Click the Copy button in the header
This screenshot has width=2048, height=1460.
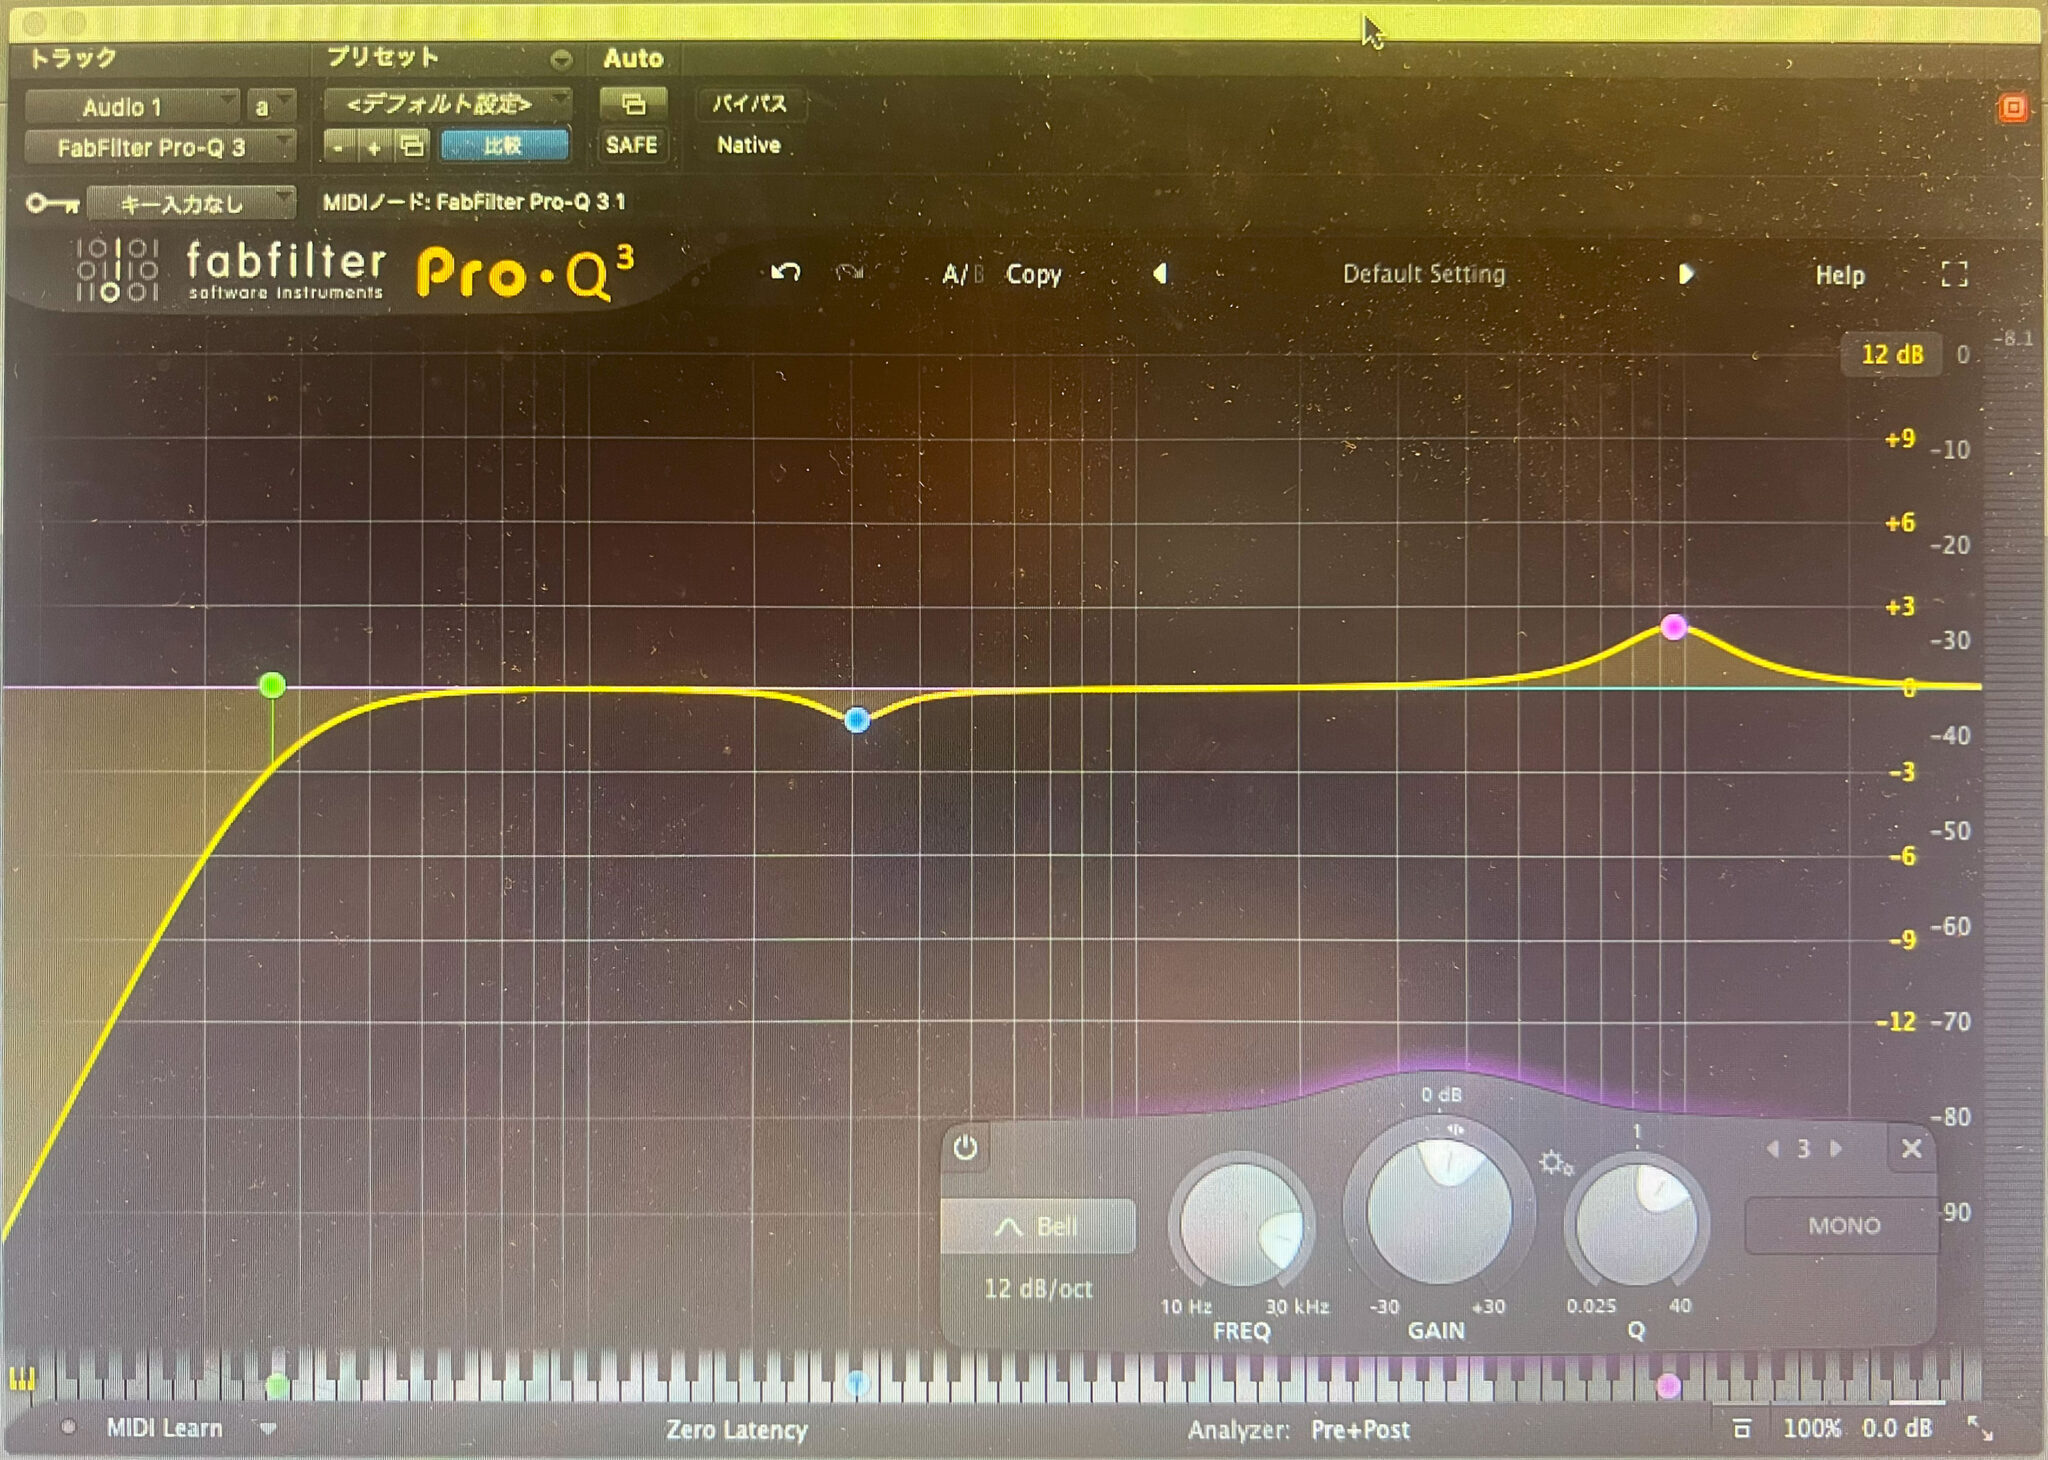[x=1035, y=275]
